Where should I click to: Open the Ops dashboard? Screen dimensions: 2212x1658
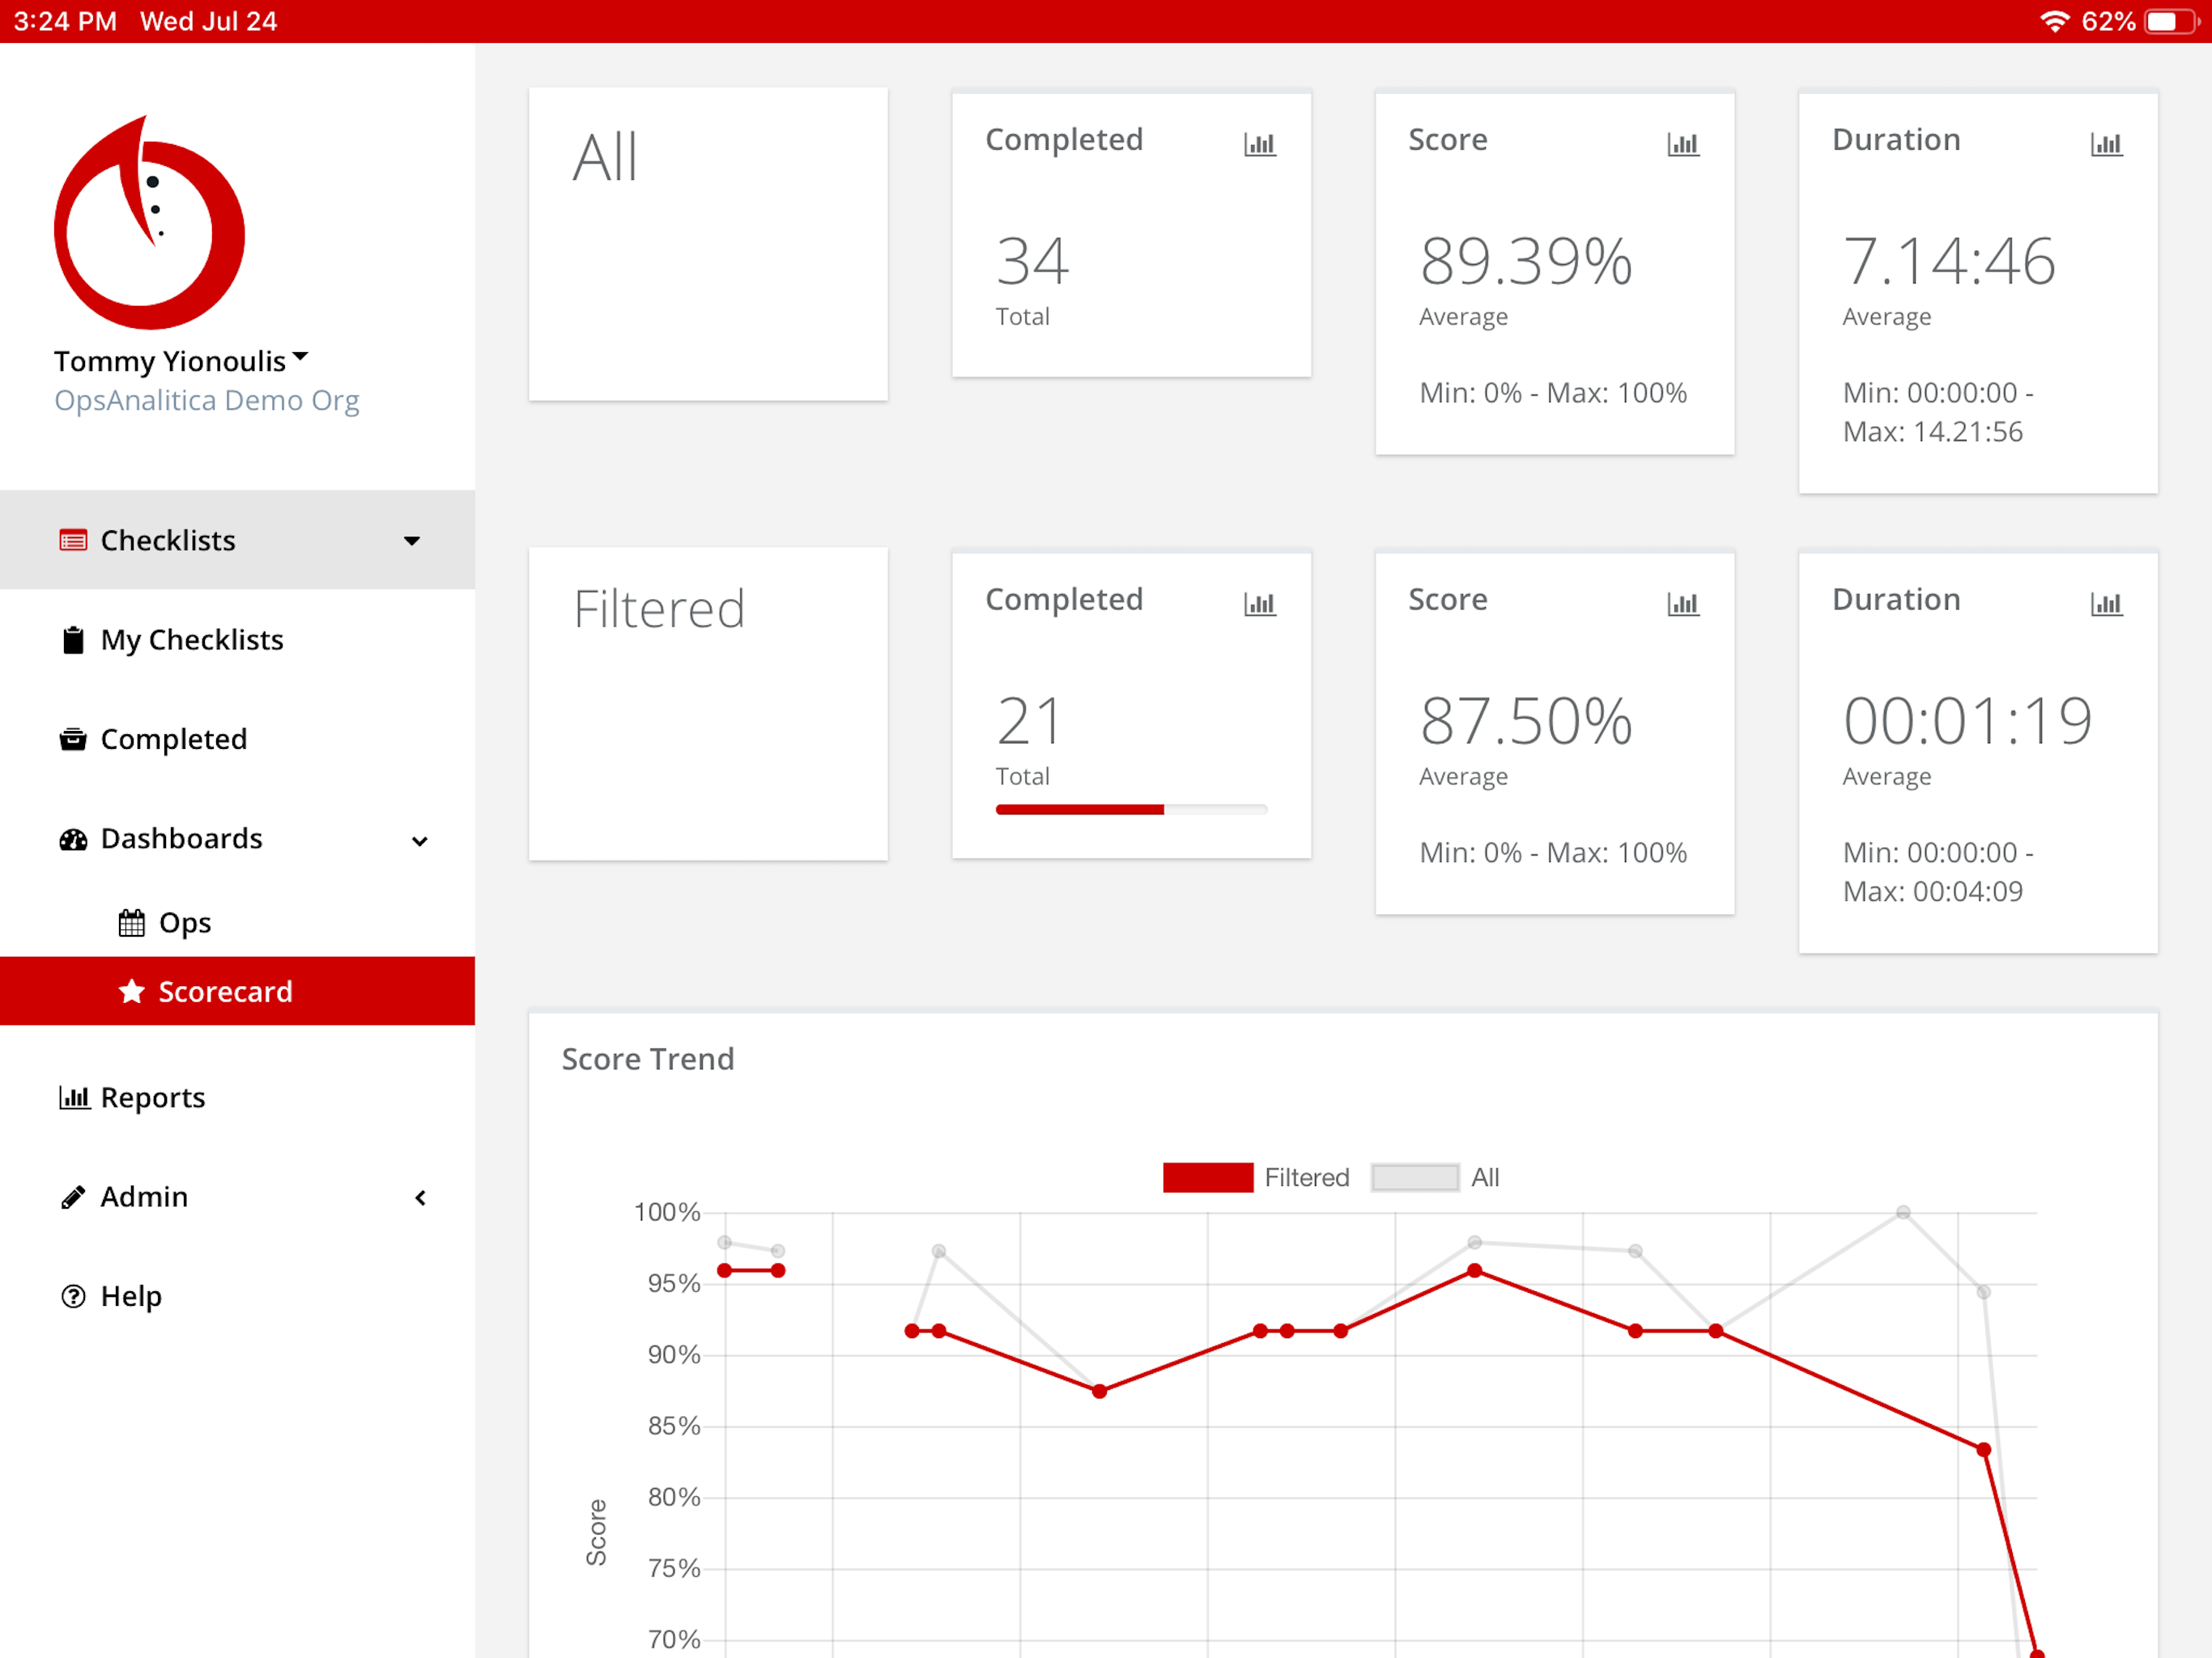[x=184, y=922]
